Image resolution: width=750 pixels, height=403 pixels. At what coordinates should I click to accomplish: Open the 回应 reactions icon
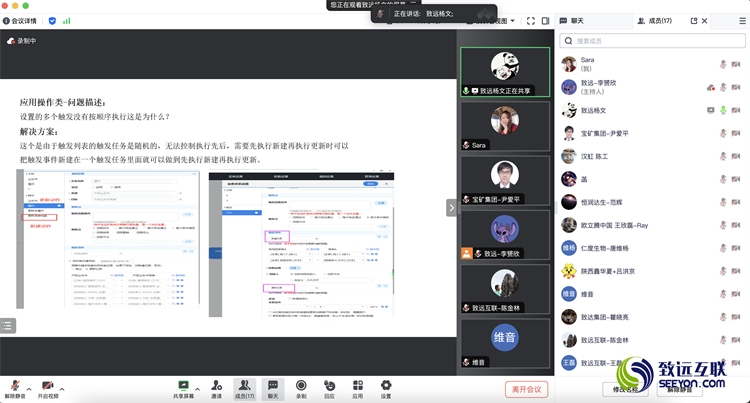(329, 385)
